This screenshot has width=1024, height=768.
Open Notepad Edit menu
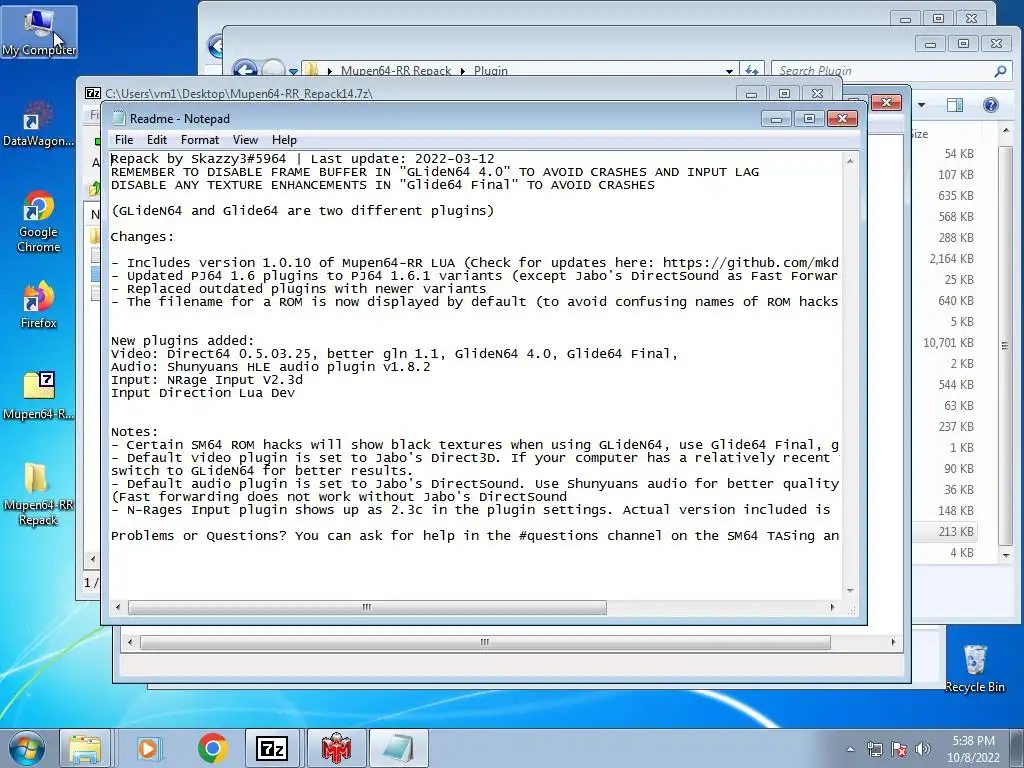click(157, 140)
